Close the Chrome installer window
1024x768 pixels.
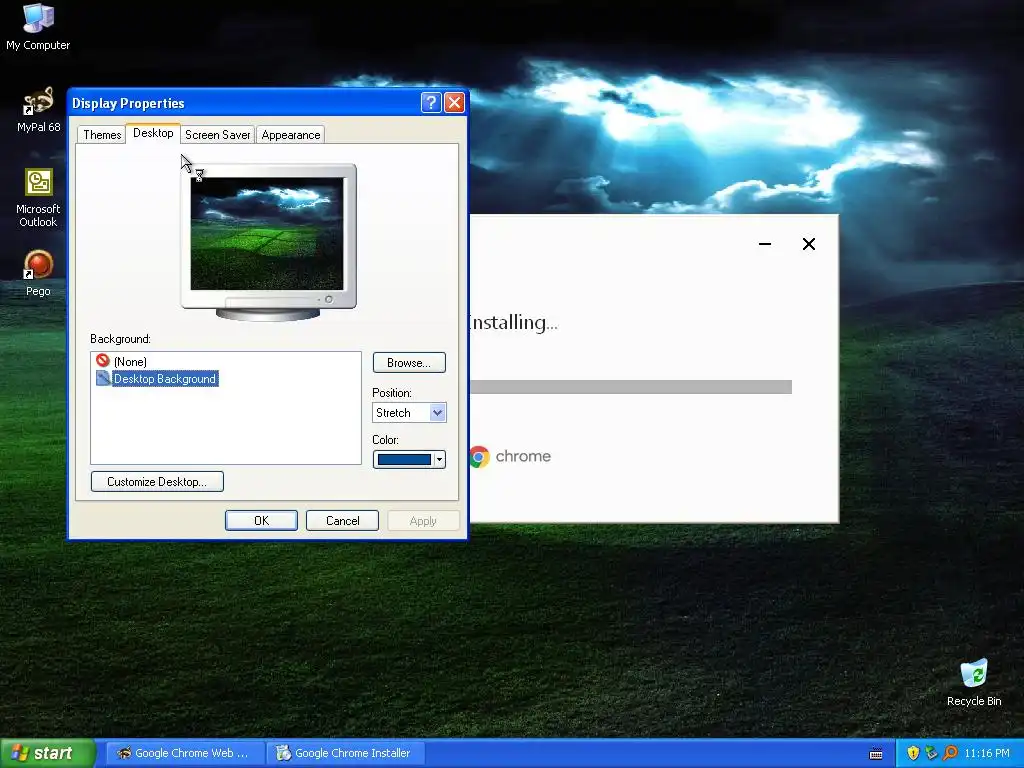808,244
